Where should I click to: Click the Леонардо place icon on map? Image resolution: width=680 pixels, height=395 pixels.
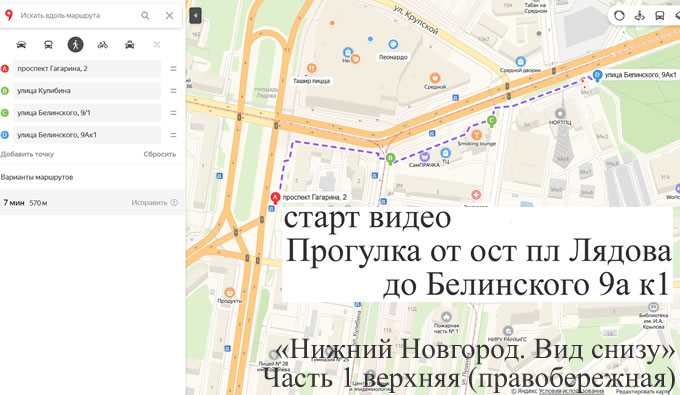(393, 44)
